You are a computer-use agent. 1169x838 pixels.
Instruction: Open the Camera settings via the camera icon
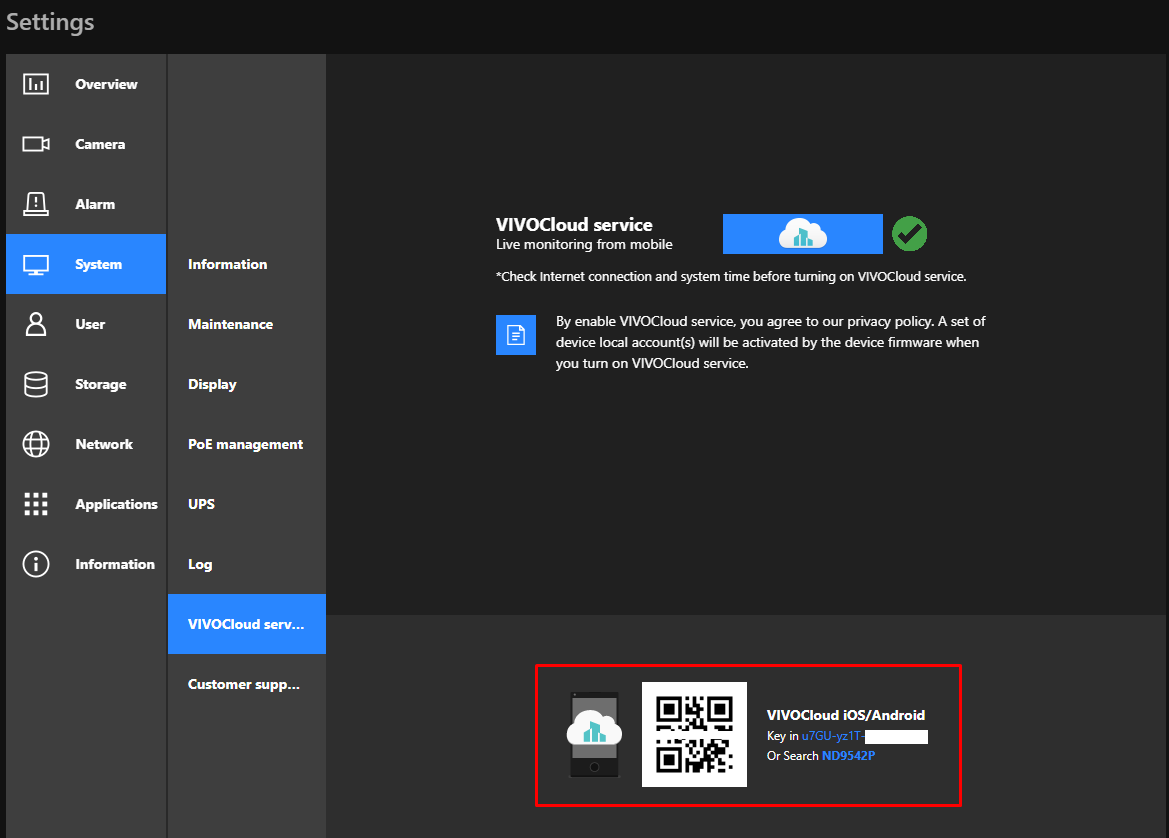click(36, 144)
